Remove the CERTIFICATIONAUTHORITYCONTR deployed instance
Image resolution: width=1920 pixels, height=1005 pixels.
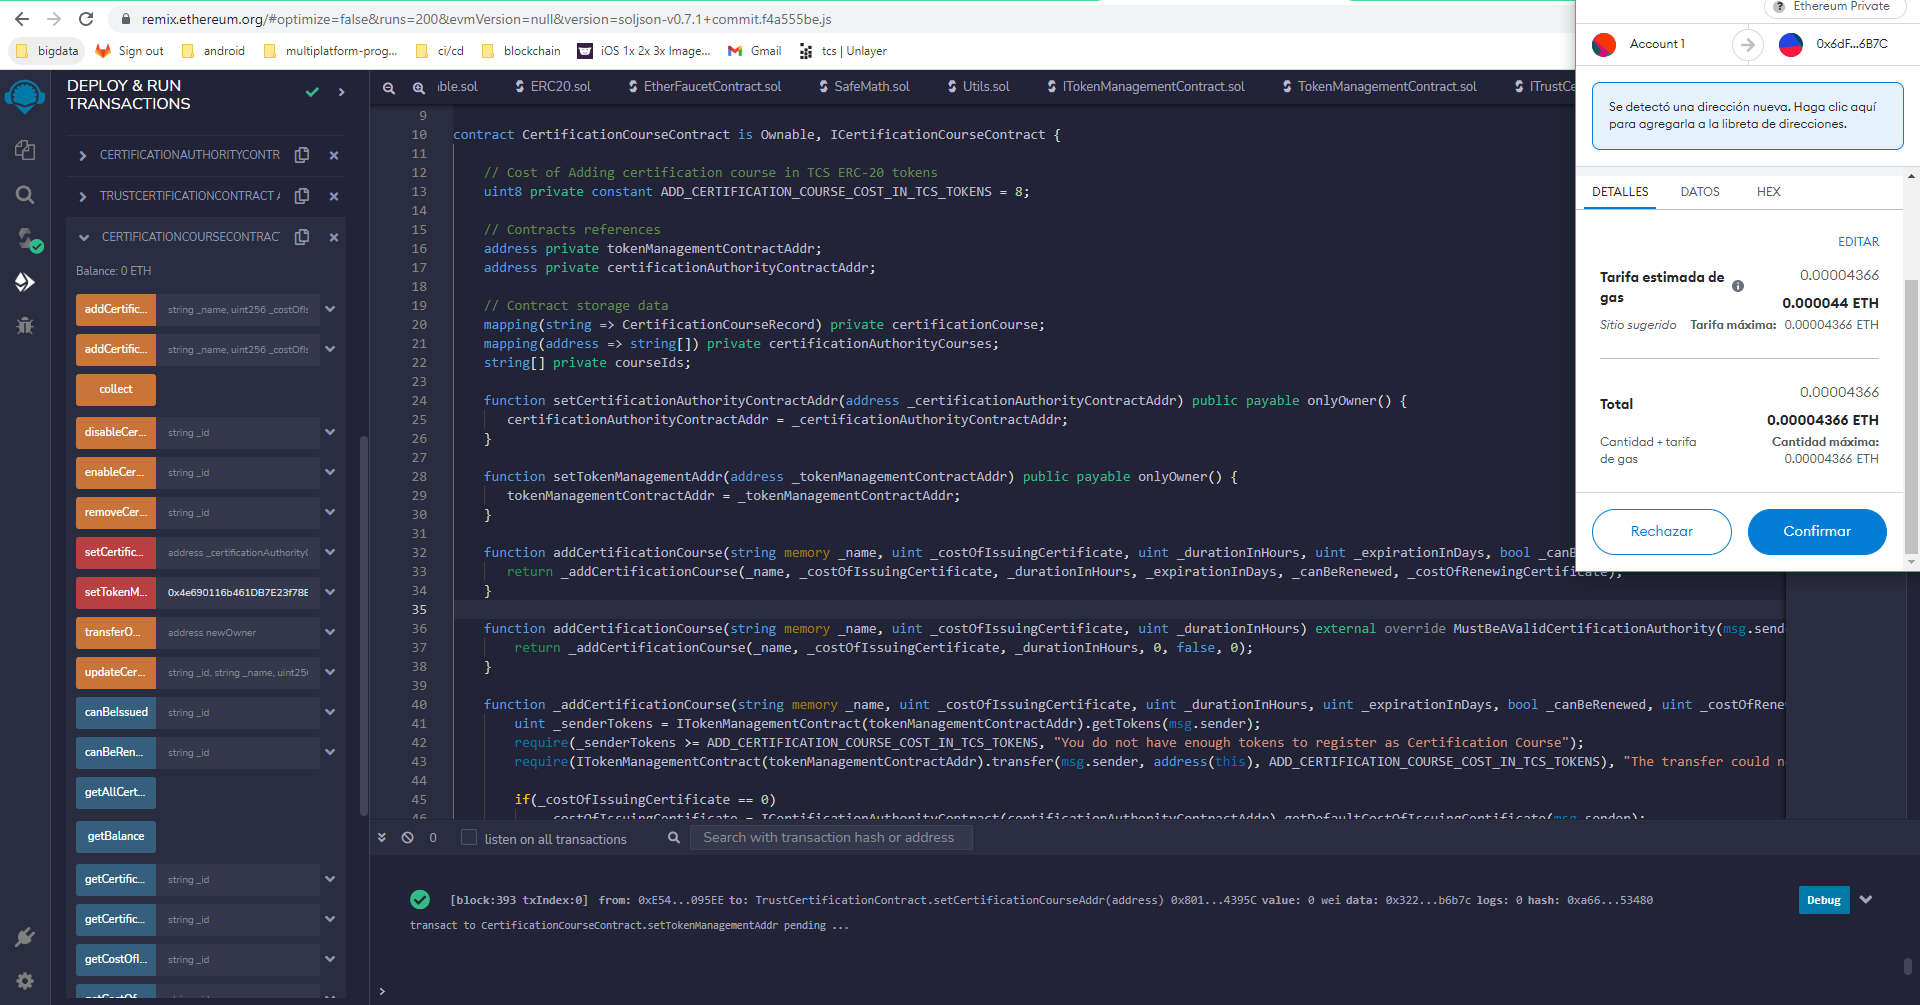coord(334,155)
